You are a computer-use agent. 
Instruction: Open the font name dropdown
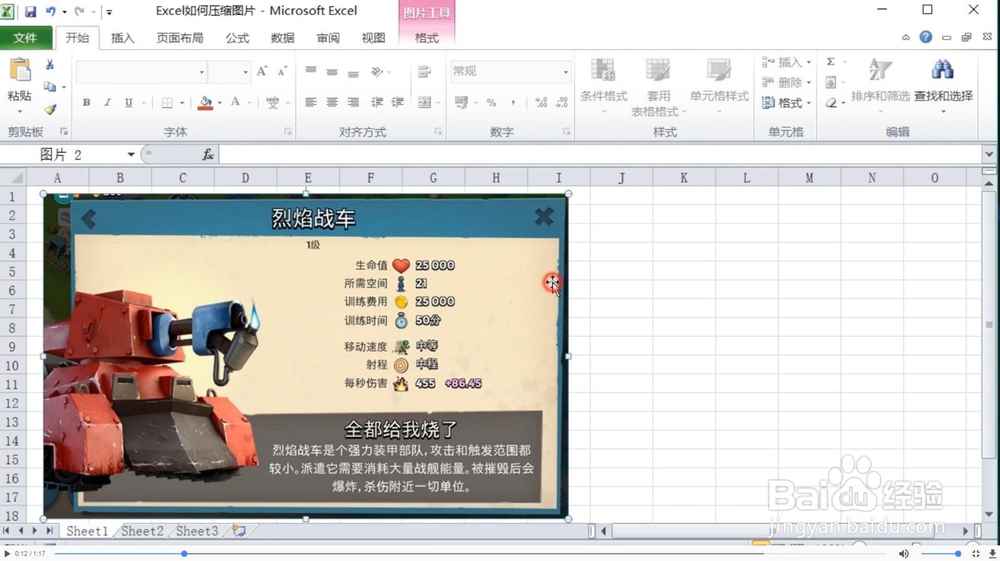pos(202,72)
